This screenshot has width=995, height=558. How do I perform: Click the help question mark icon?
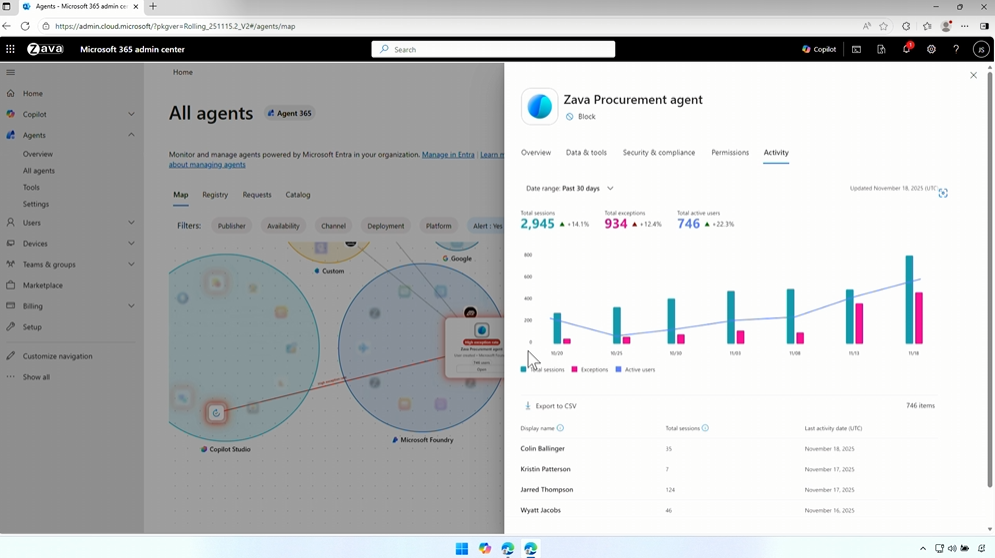click(x=956, y=49)
